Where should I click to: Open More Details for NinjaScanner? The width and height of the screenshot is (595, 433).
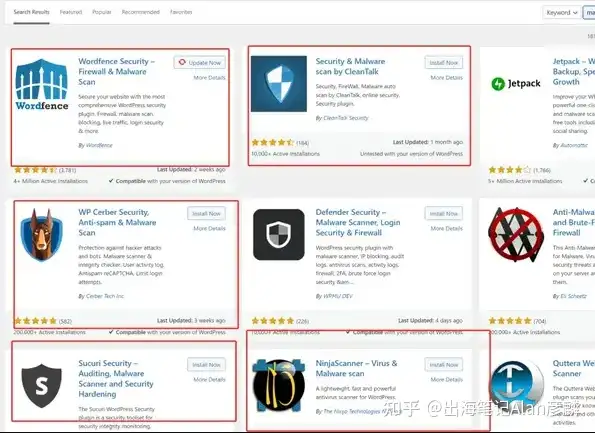point(447,379)
